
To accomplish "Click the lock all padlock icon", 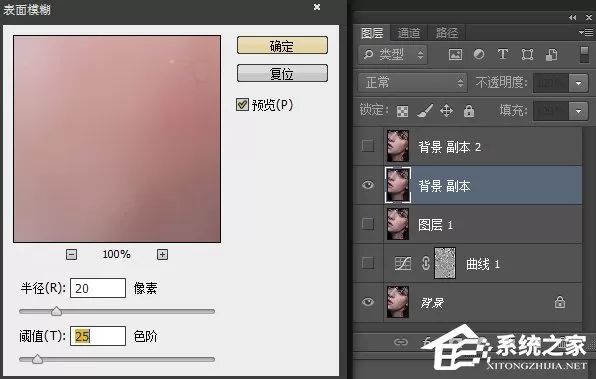I will [x=469, y=111].
